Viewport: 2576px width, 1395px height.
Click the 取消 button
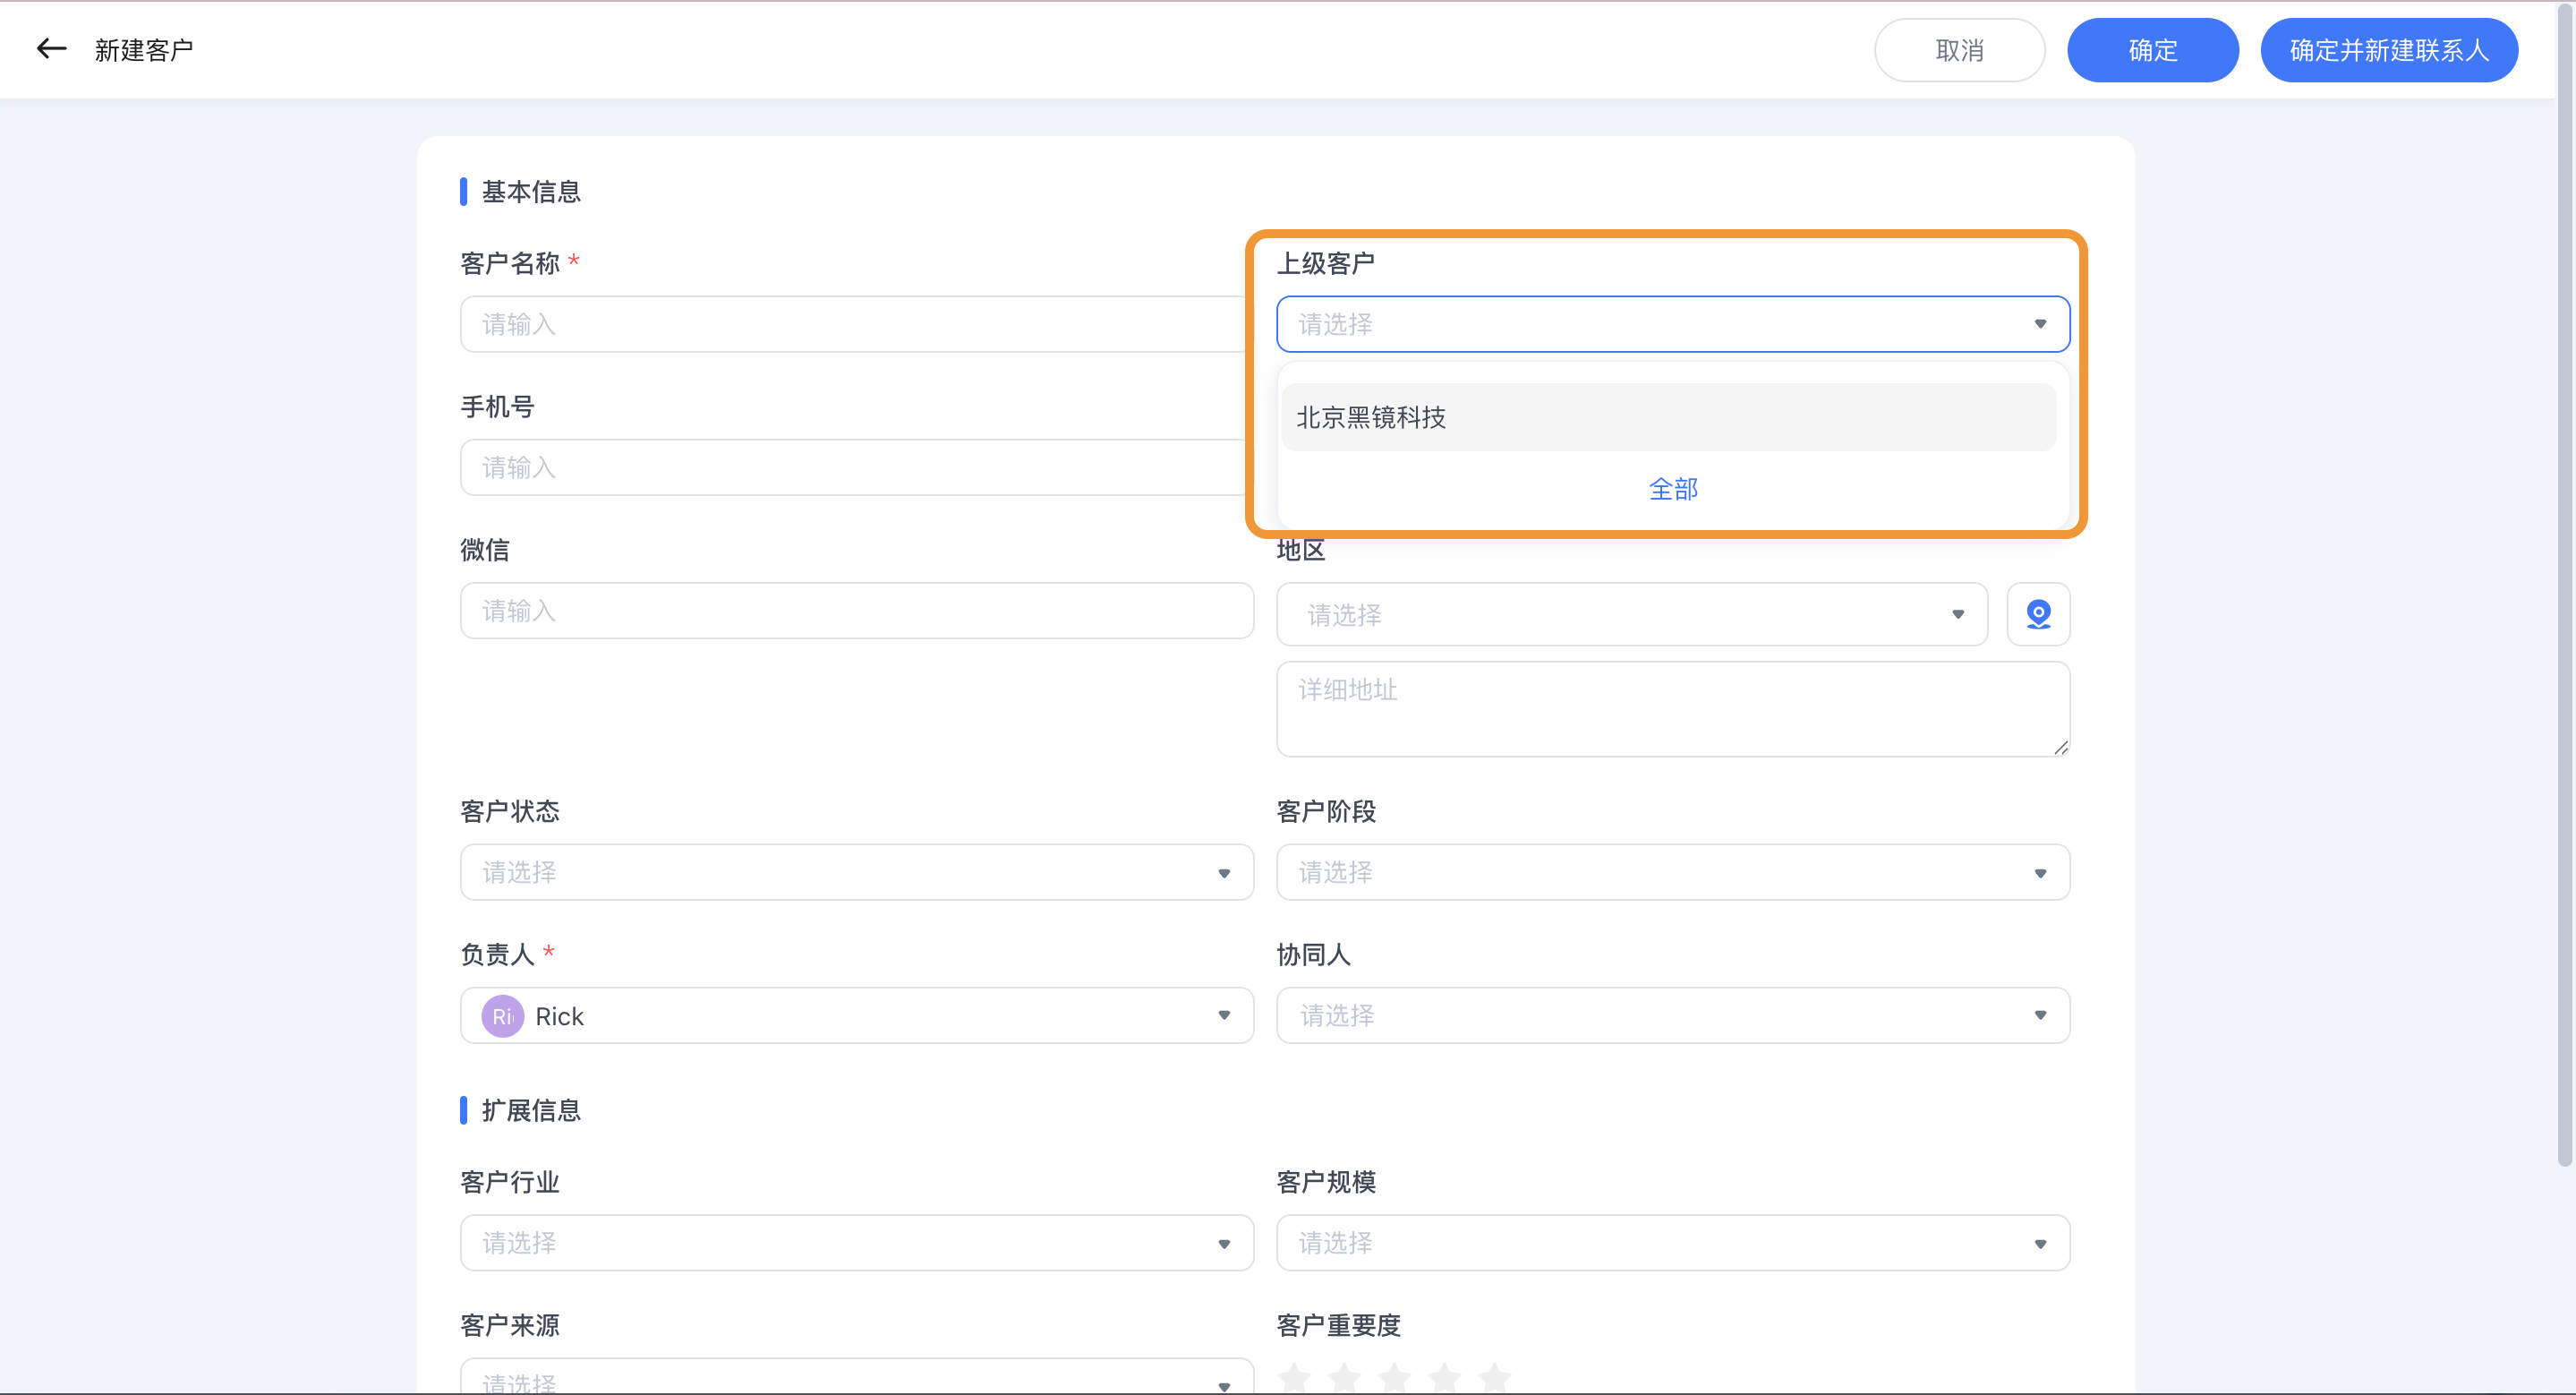(x=1959, y=49)
